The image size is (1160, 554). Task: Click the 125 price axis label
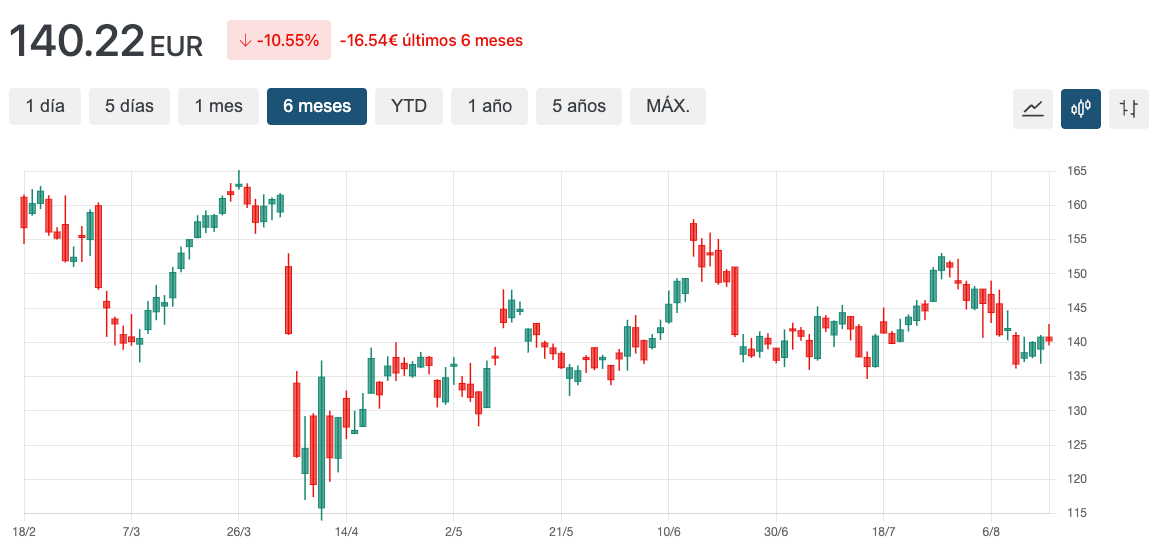[1076, 445]
